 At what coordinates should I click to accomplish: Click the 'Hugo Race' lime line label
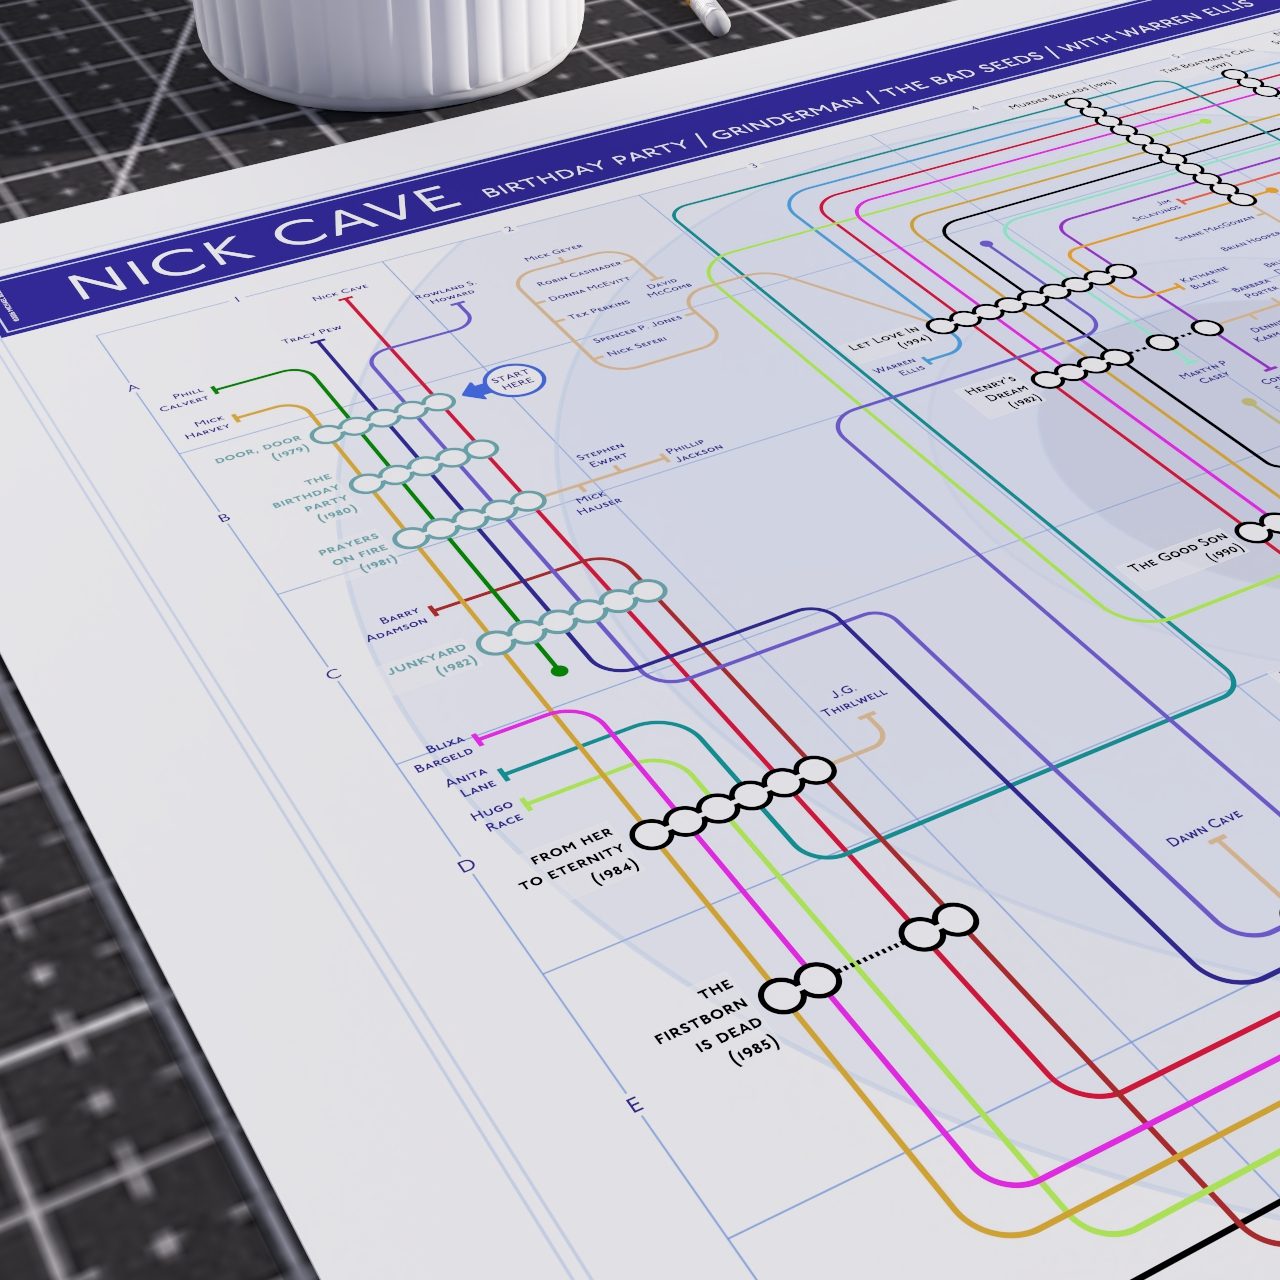click(x=498, y=815)
